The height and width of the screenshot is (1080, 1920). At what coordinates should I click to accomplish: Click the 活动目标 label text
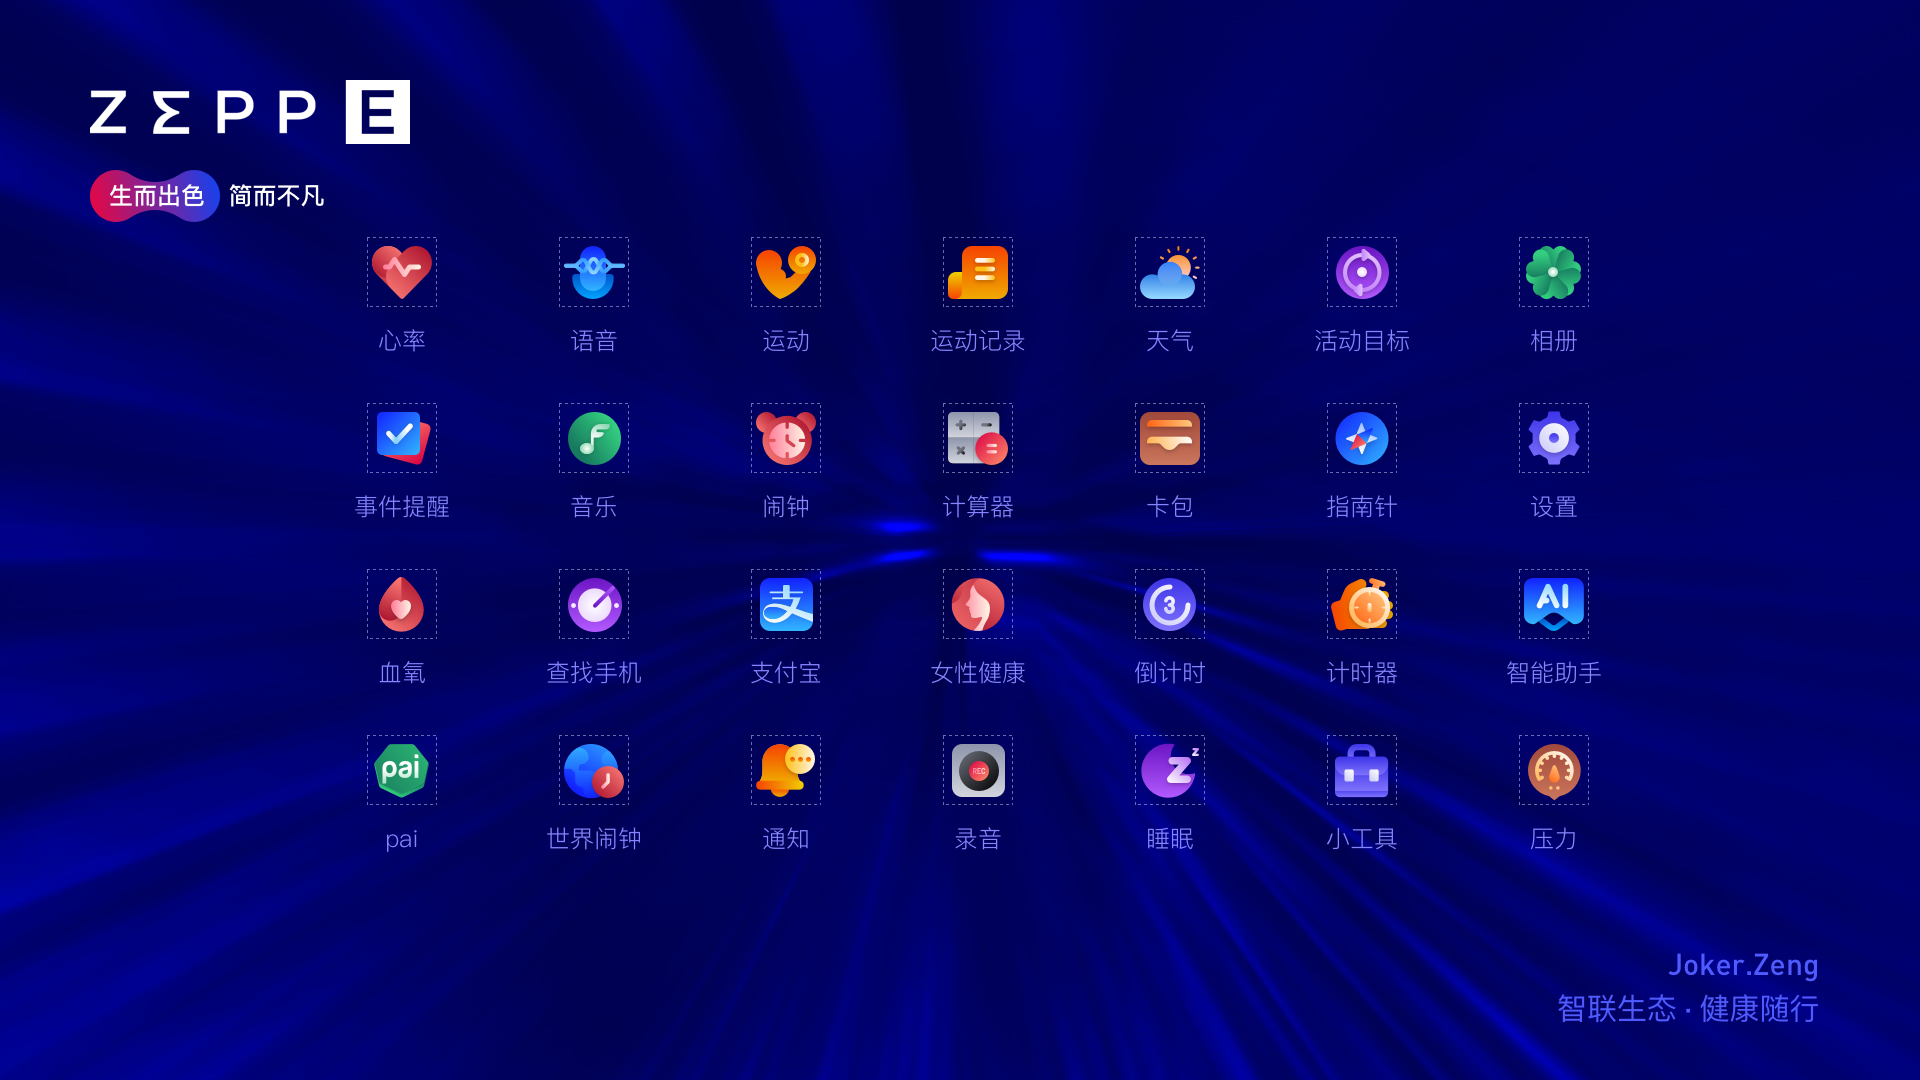coord(1362,341)
